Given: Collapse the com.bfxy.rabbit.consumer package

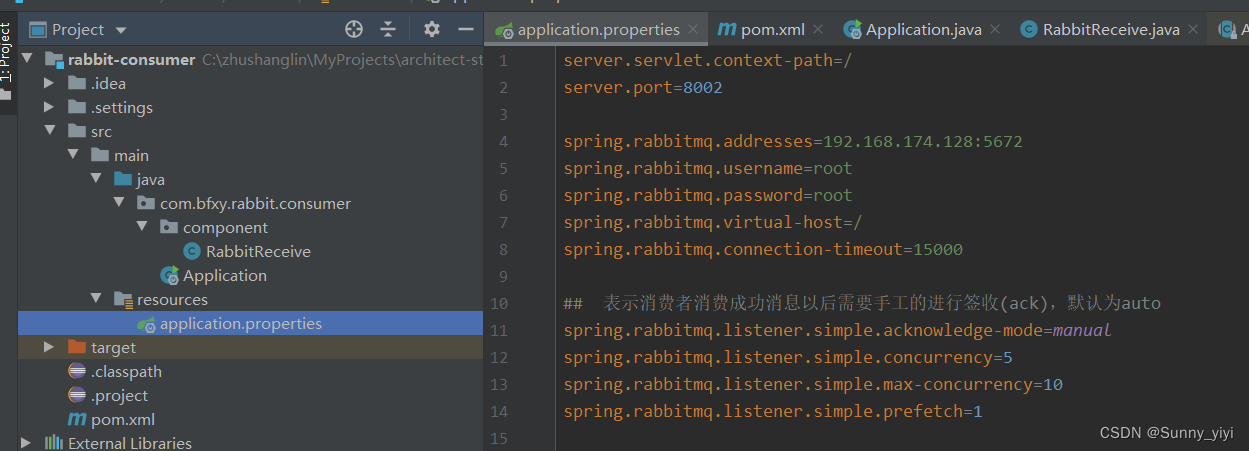Looking at the screenshot, I should click(119, 203).
